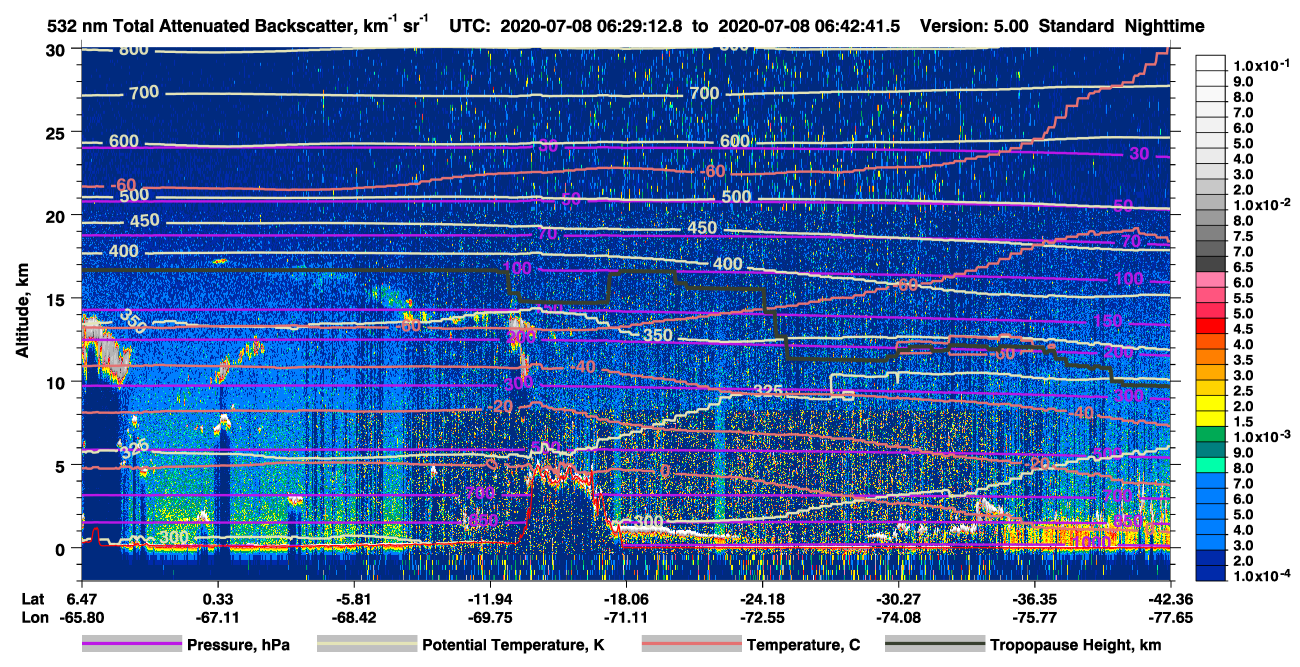
Task: Click the salmon Temperature legend line sample
Action: (690, 645)
